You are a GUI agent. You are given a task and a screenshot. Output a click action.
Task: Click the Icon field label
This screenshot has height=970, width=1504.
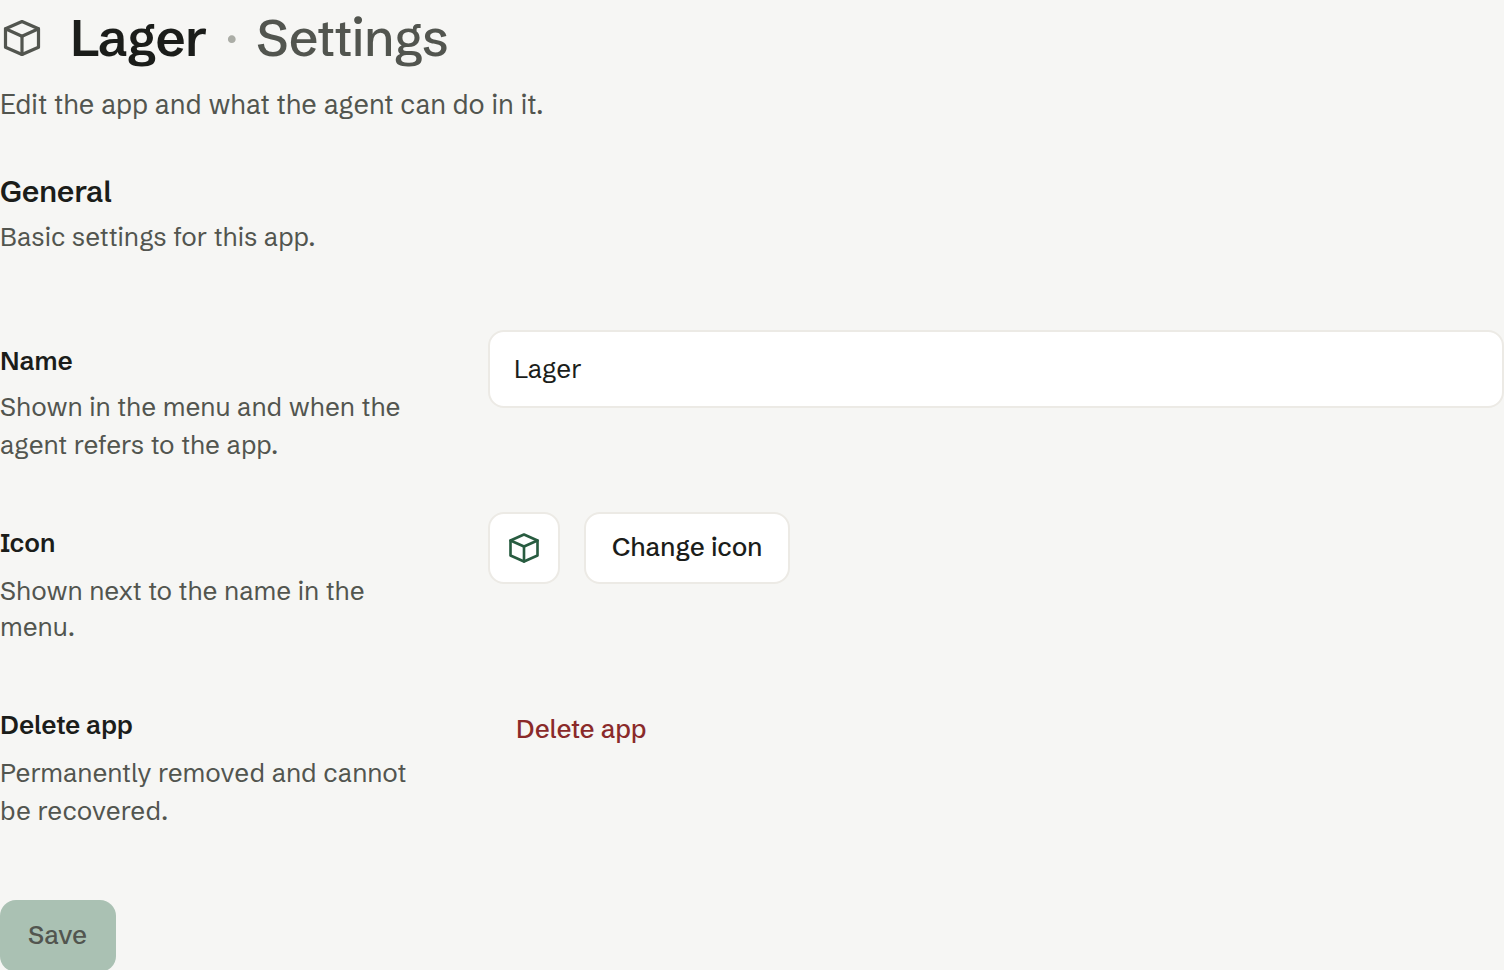click(28, 543)
